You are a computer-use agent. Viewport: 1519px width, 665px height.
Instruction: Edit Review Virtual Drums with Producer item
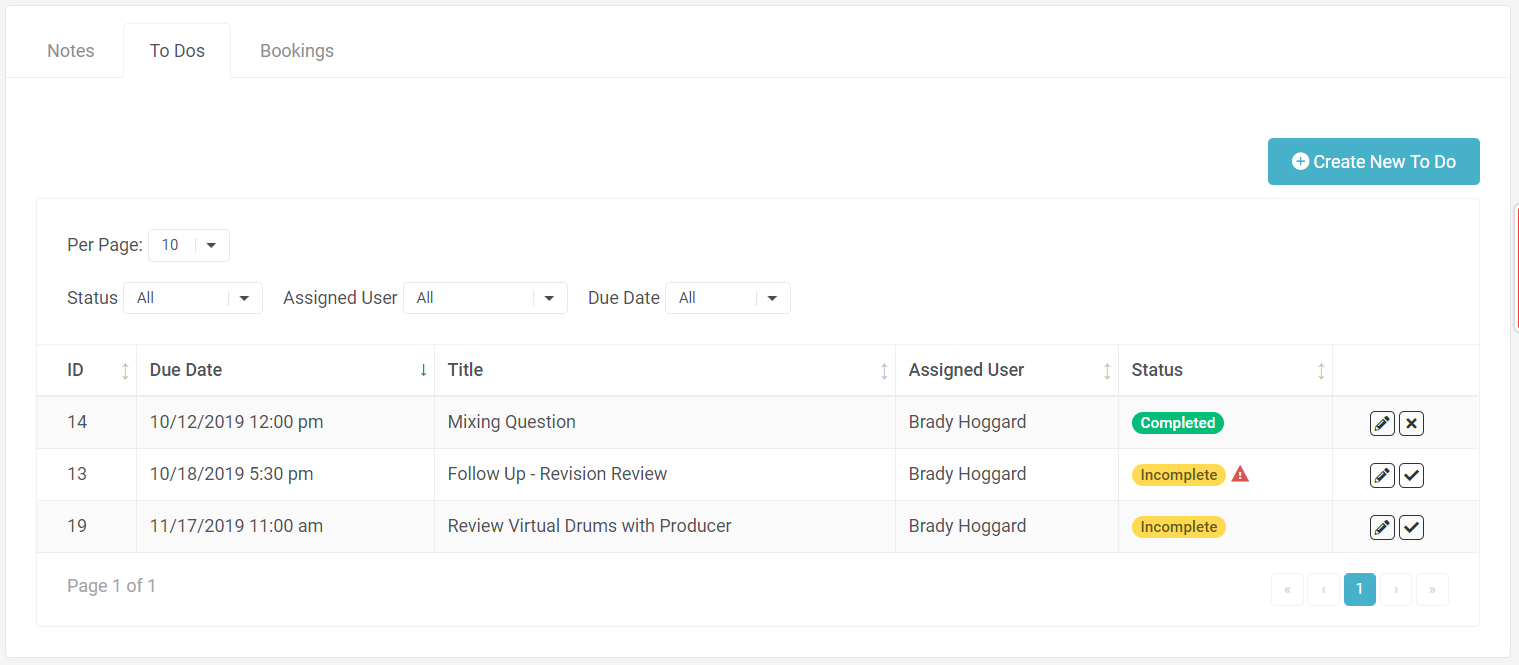point(1382,527)
